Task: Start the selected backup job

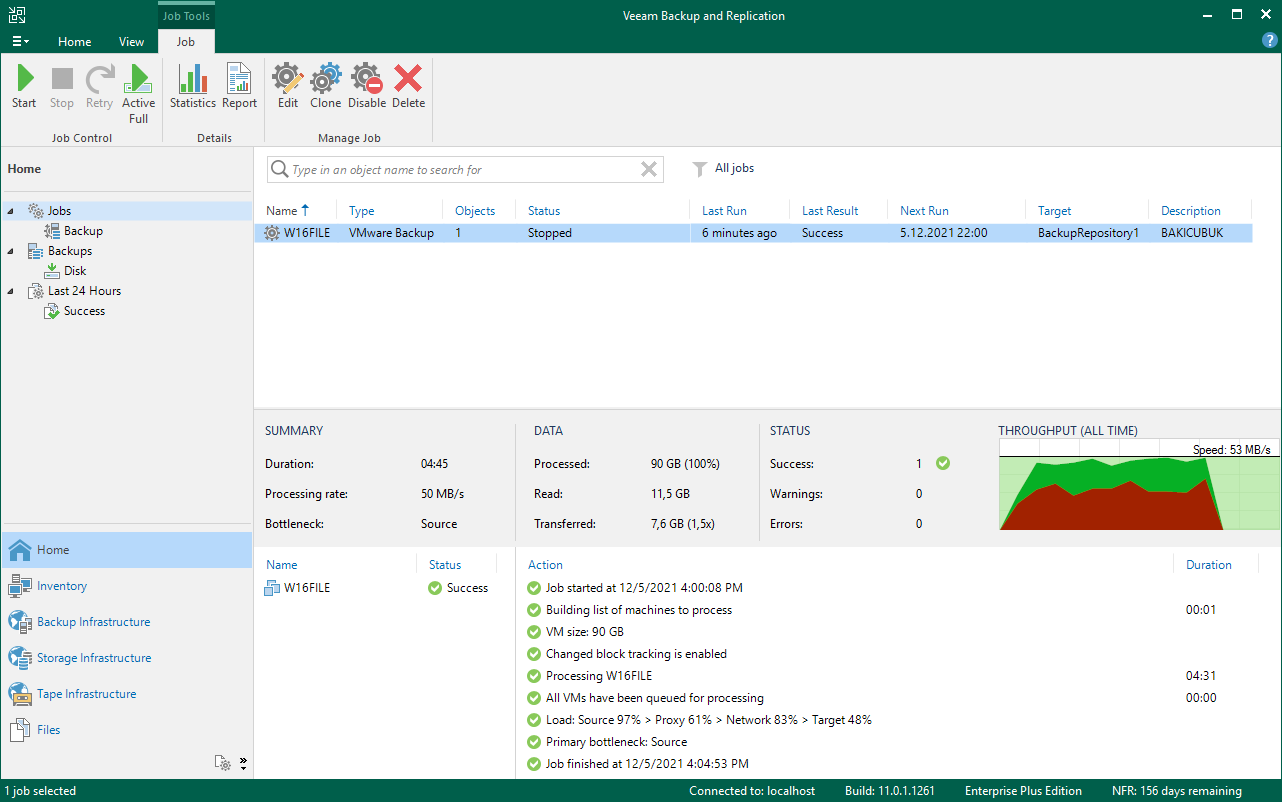Action: [24, 87]
